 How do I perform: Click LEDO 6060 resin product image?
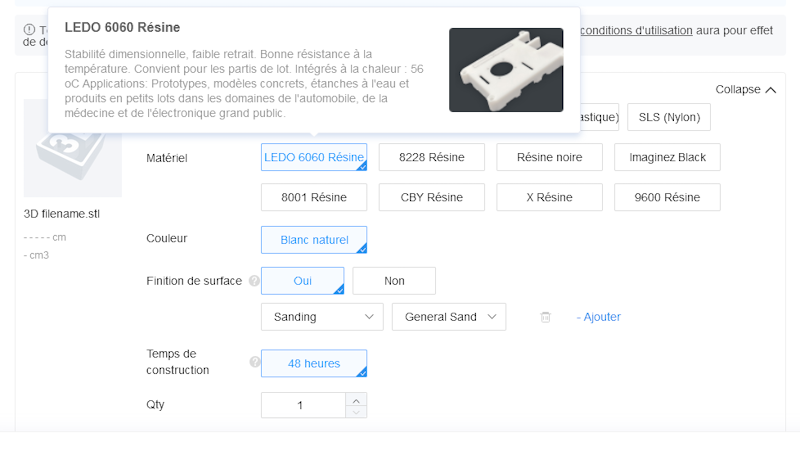pyautogui.click(x=506, y=69)
